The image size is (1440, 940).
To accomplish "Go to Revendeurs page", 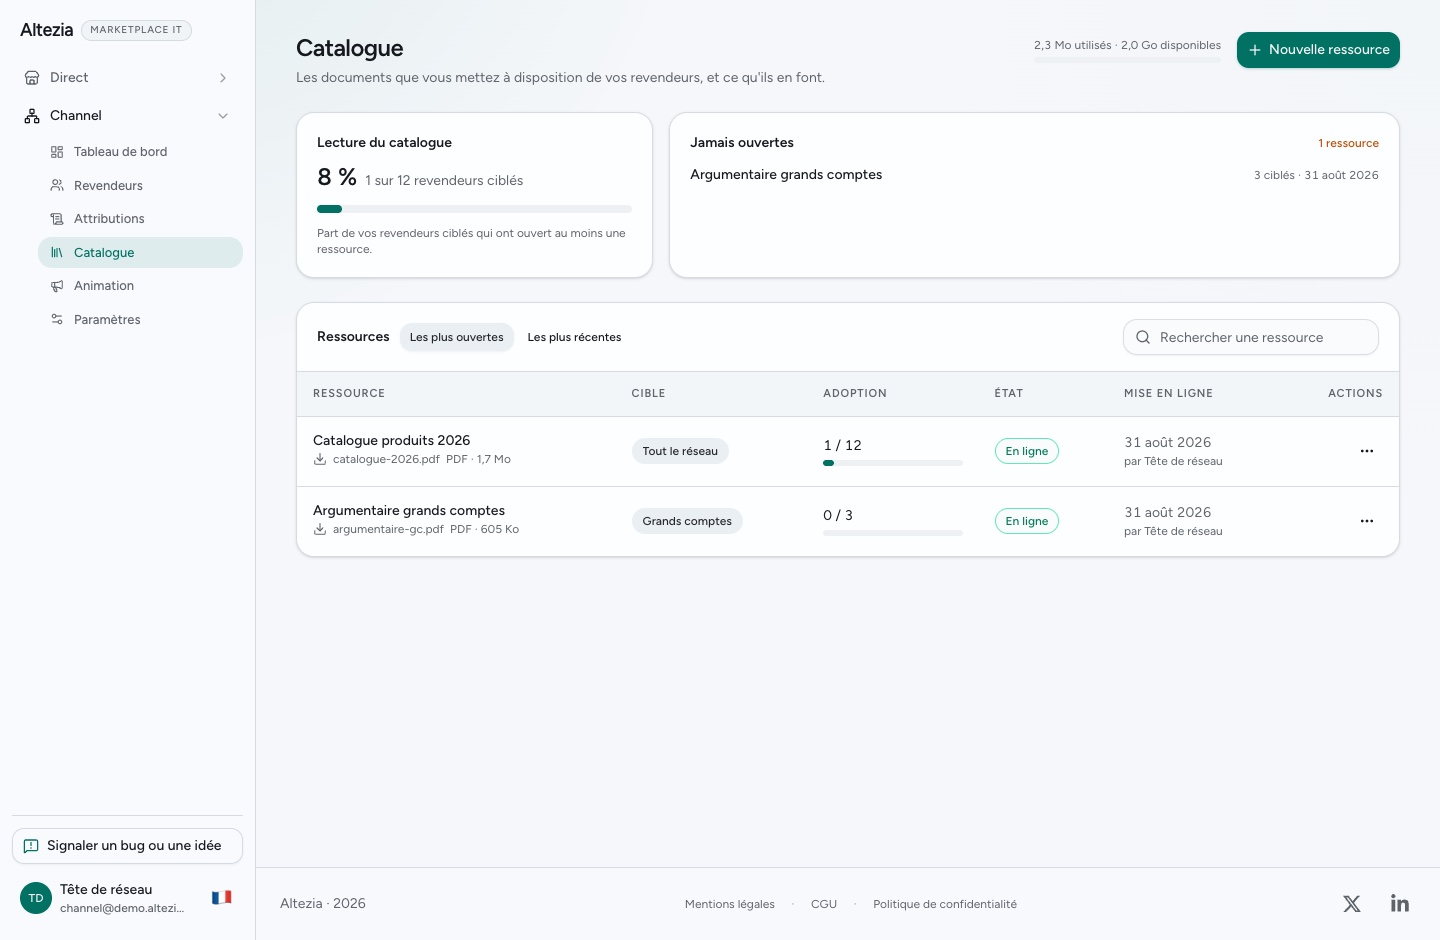I will pos(140,186).
